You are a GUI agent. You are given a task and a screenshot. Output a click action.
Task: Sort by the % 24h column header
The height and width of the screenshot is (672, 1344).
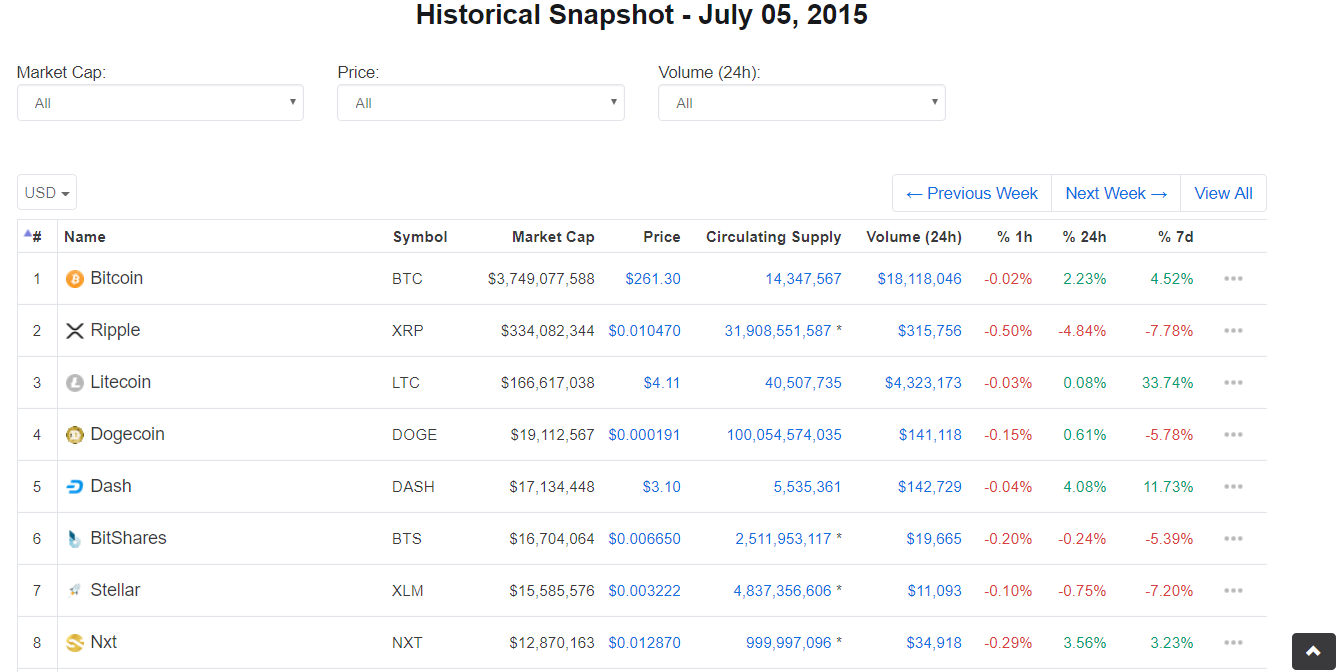pos(1084,237)
